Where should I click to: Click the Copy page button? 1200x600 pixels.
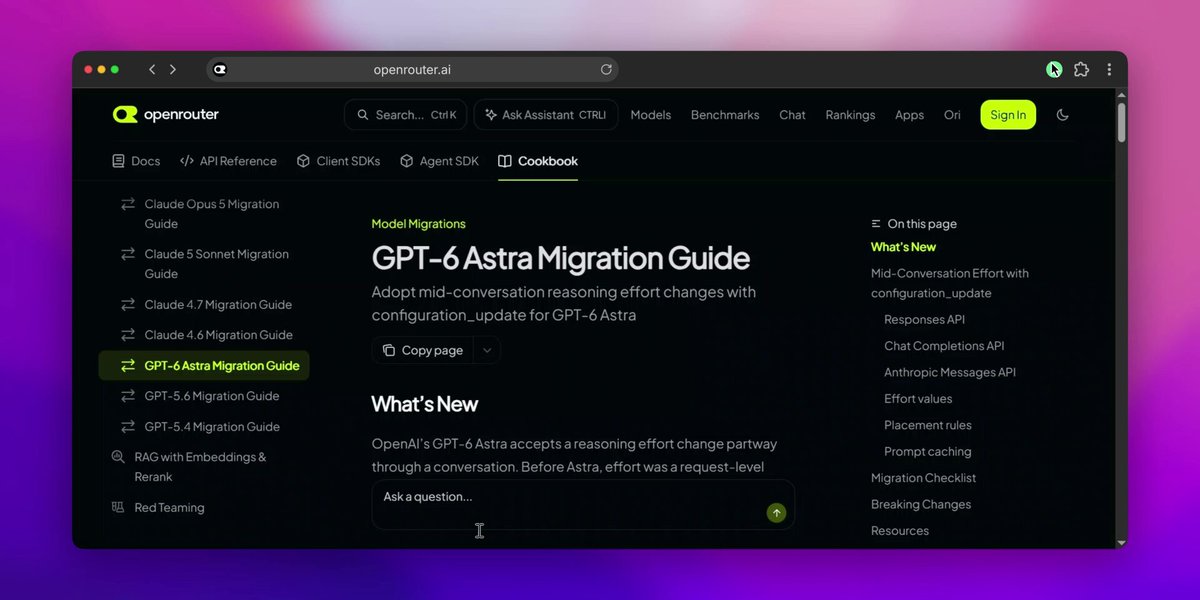pos(423,350)
